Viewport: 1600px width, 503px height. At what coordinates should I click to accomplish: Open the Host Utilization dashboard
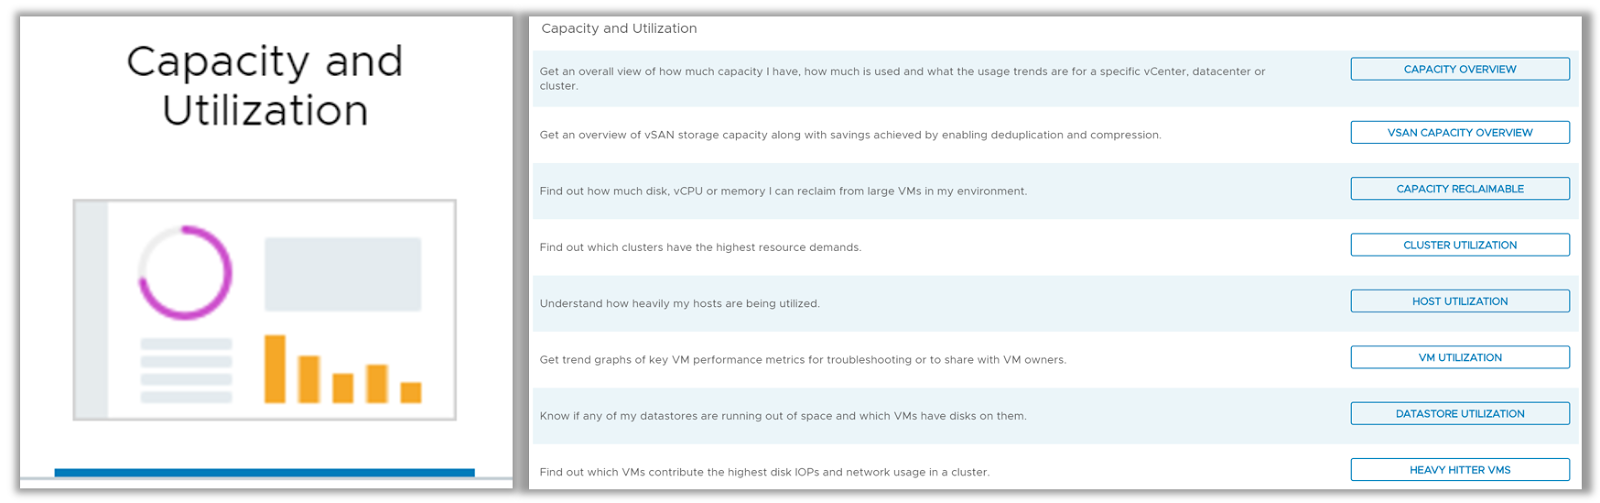1459,301
